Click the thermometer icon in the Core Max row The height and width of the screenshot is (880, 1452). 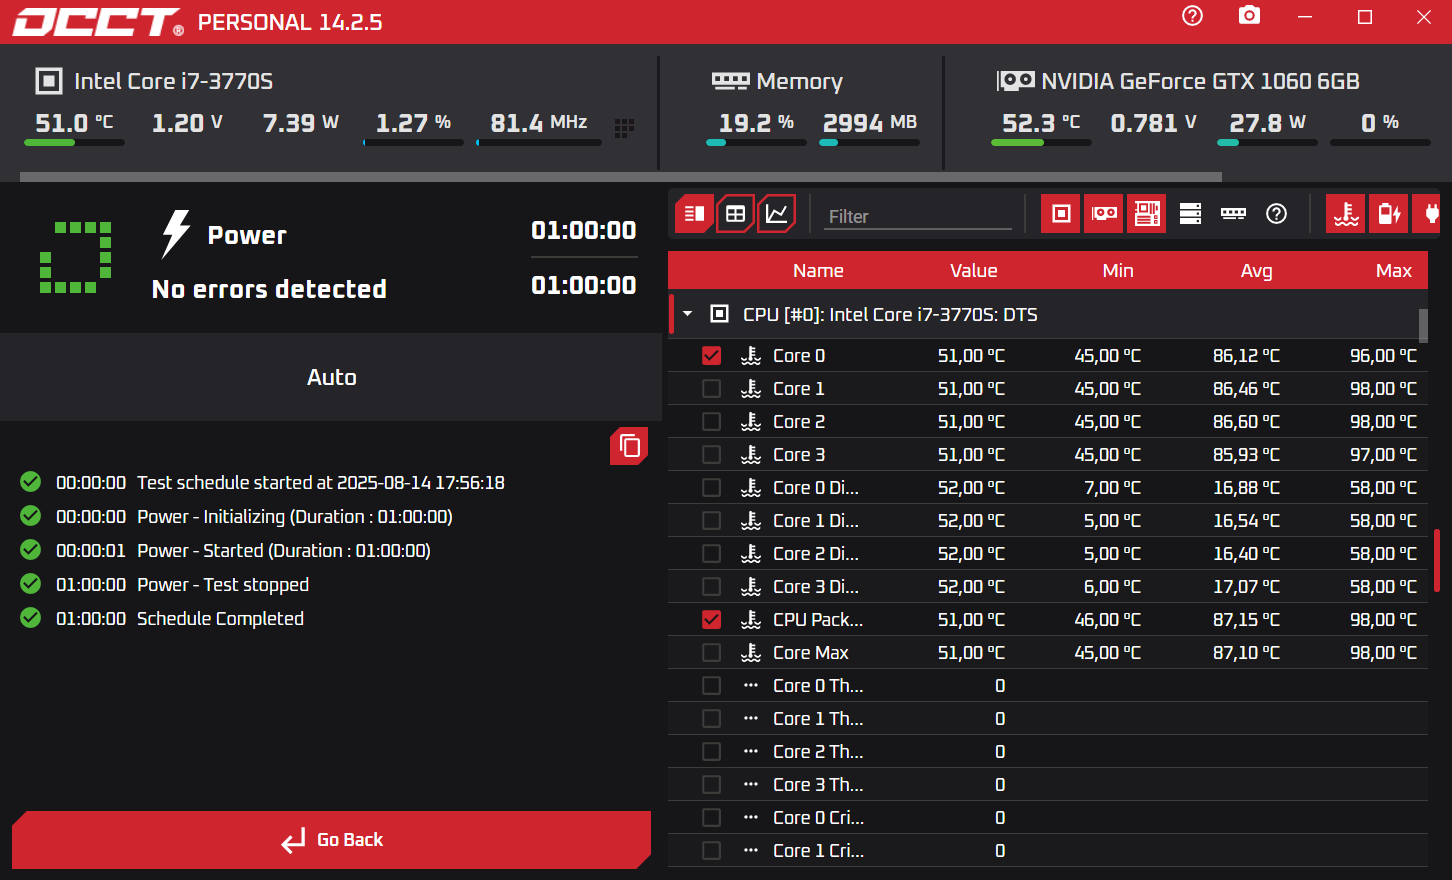click(x=751, y=652)
